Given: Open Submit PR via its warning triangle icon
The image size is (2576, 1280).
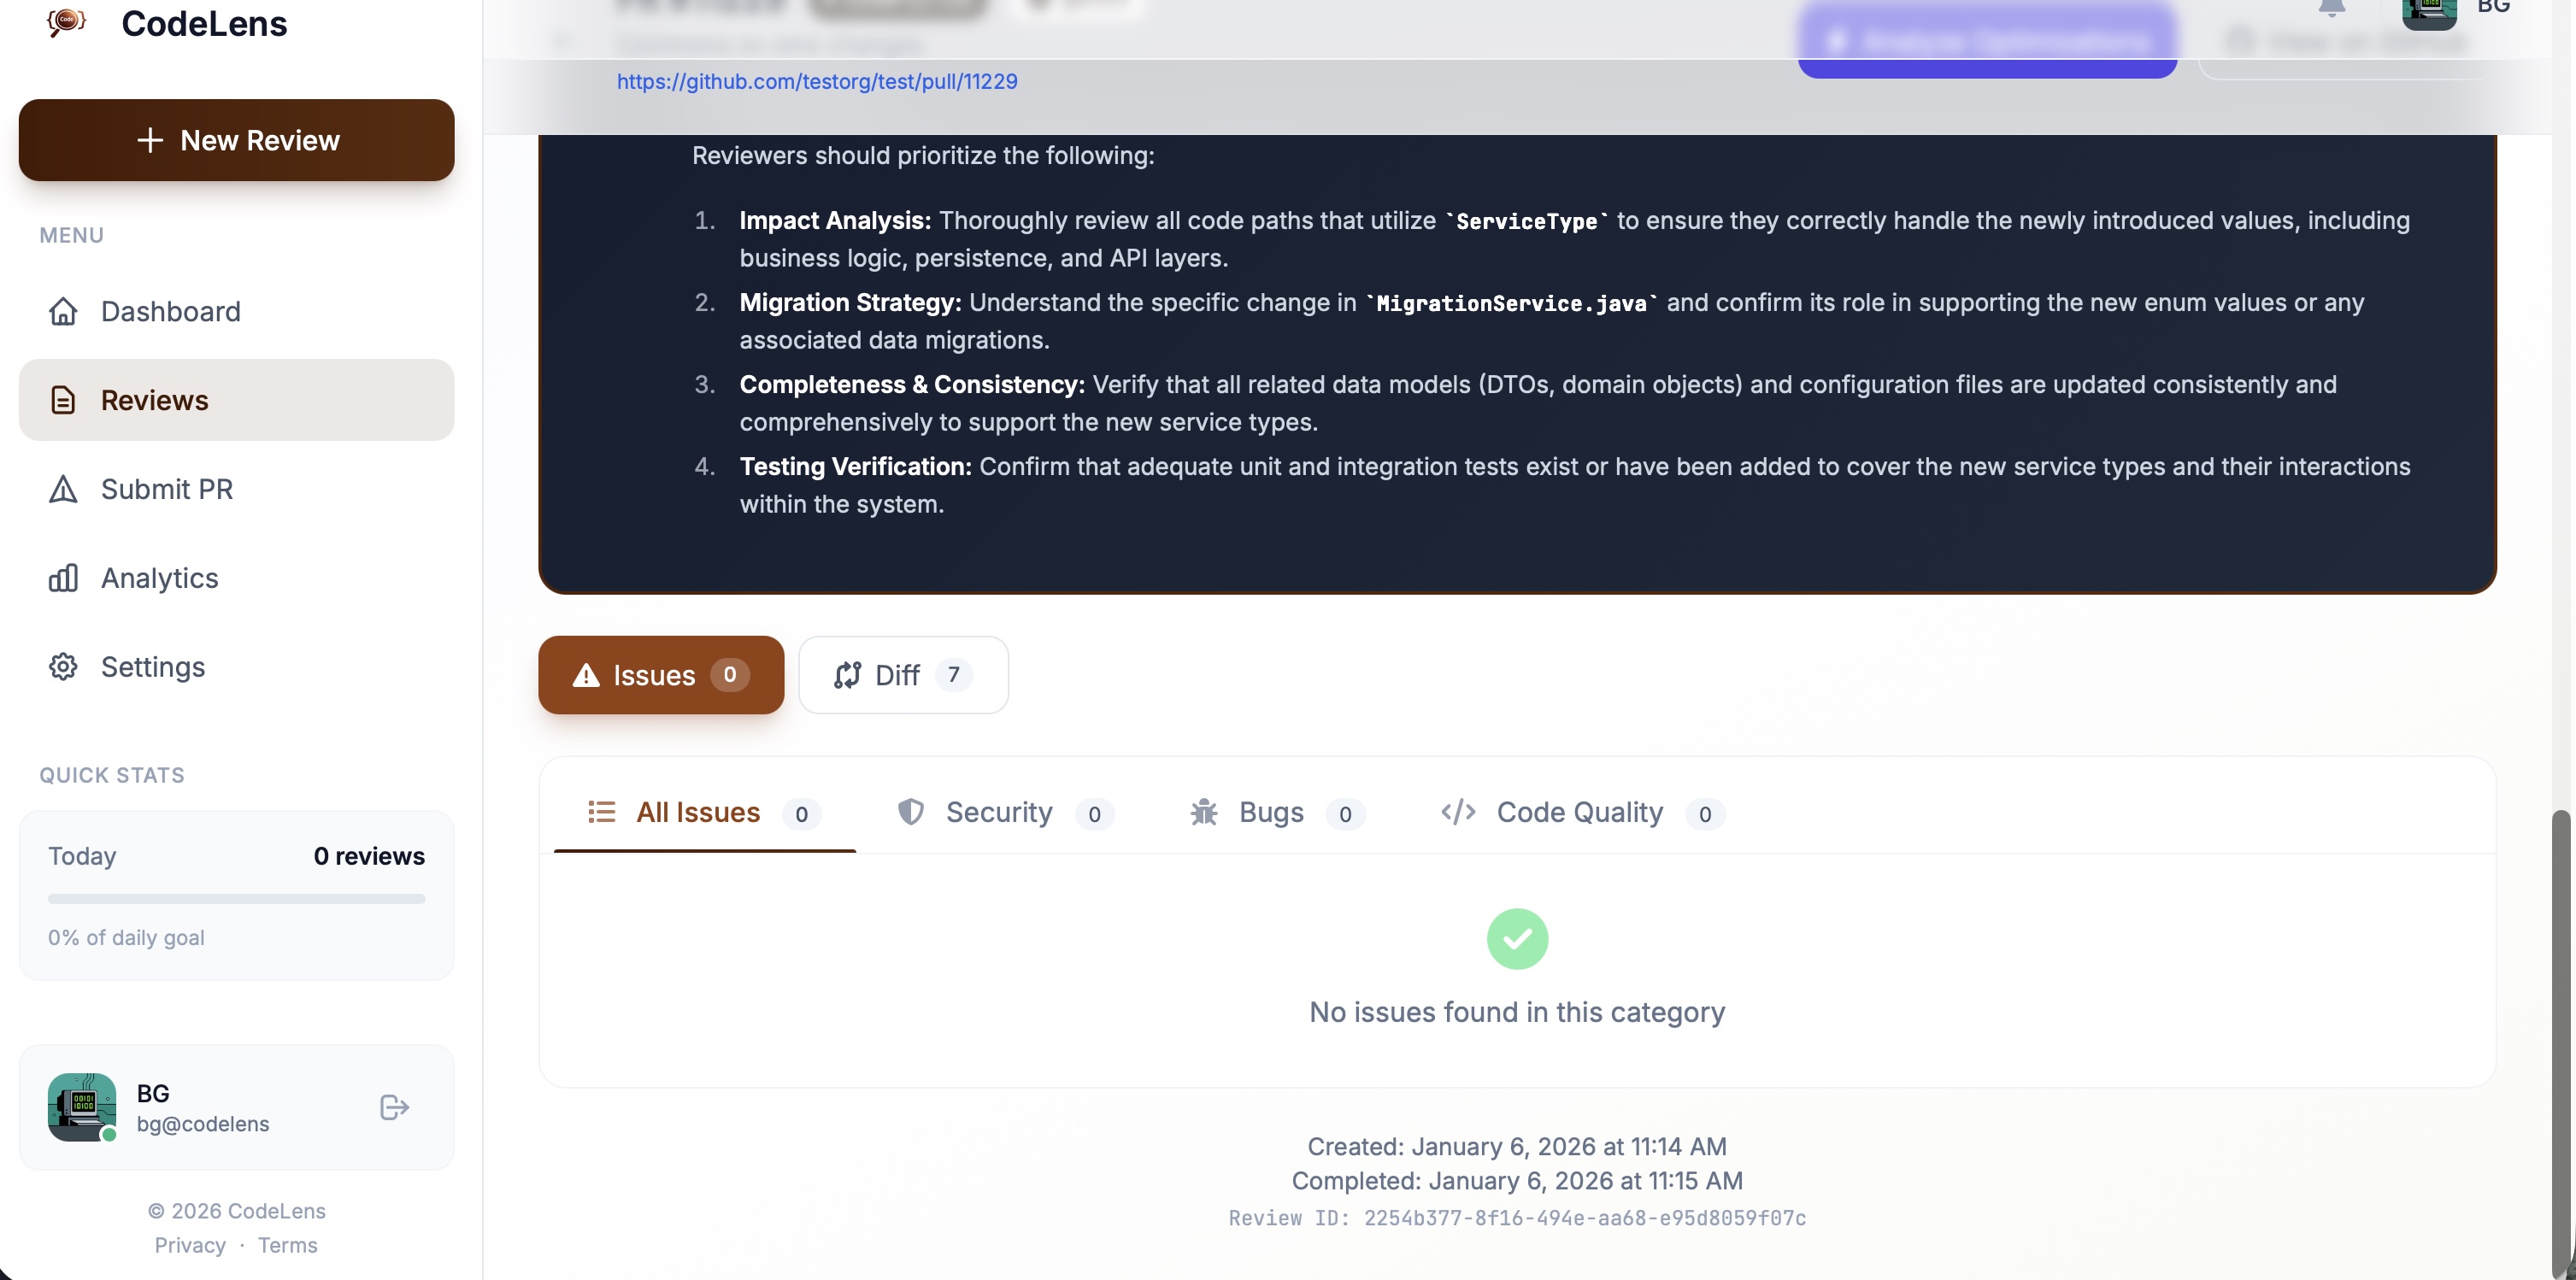Looking at the screenshot, I should (x=62, y=489).
